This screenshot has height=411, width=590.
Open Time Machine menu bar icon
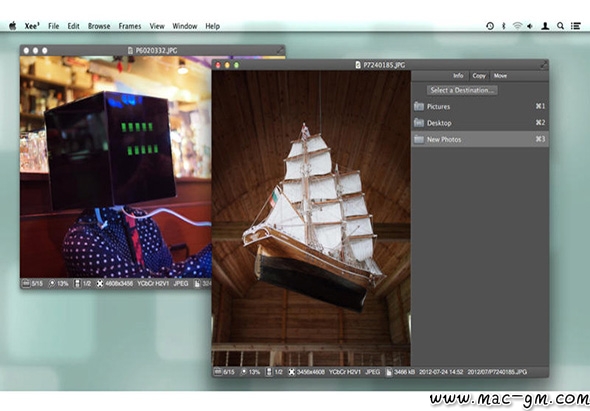pyautogui.click(x=490, y=26)
